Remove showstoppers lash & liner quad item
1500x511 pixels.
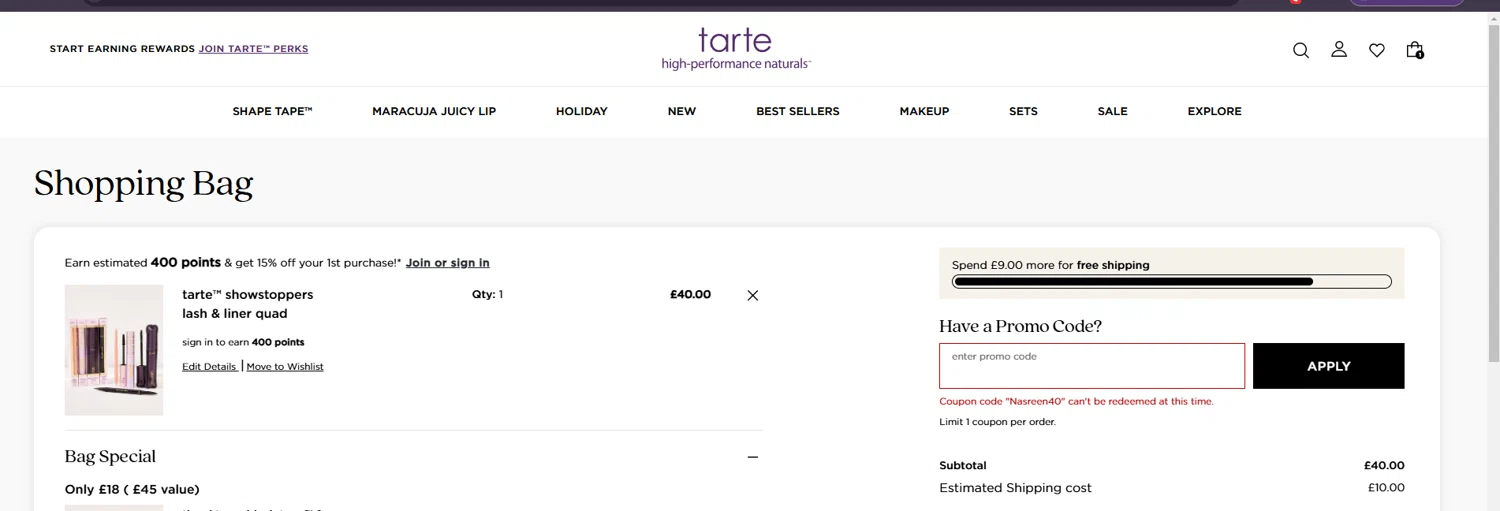tap(753, 295)
